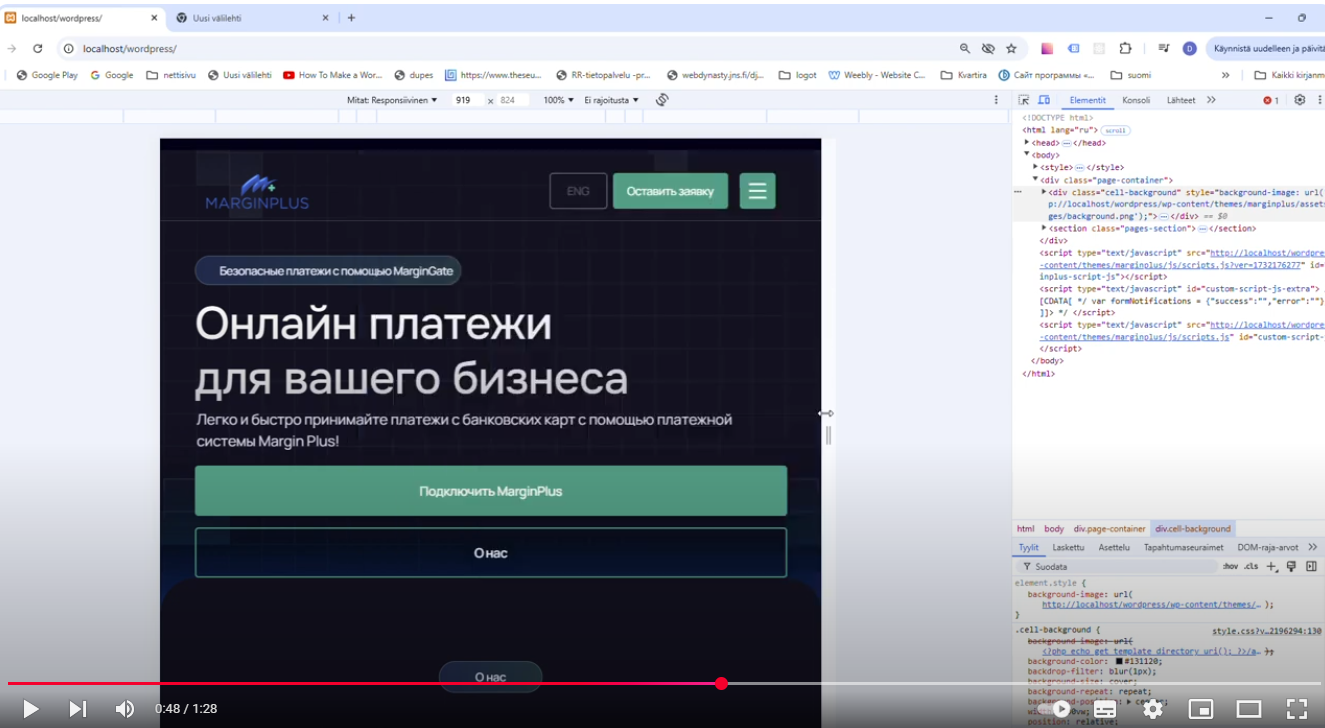Open DevTools settings gear
This screenshot has height=728, width=1325.
1300,100
